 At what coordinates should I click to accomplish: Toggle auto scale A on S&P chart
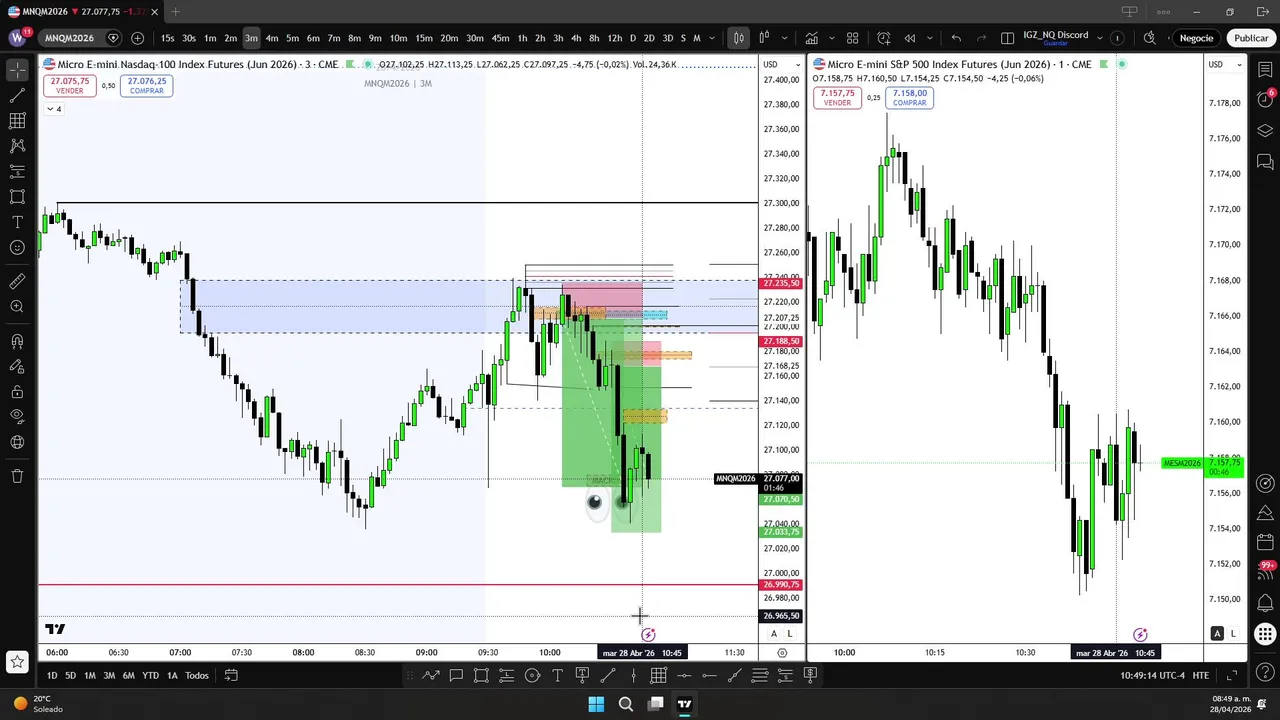click(1217, 634)
